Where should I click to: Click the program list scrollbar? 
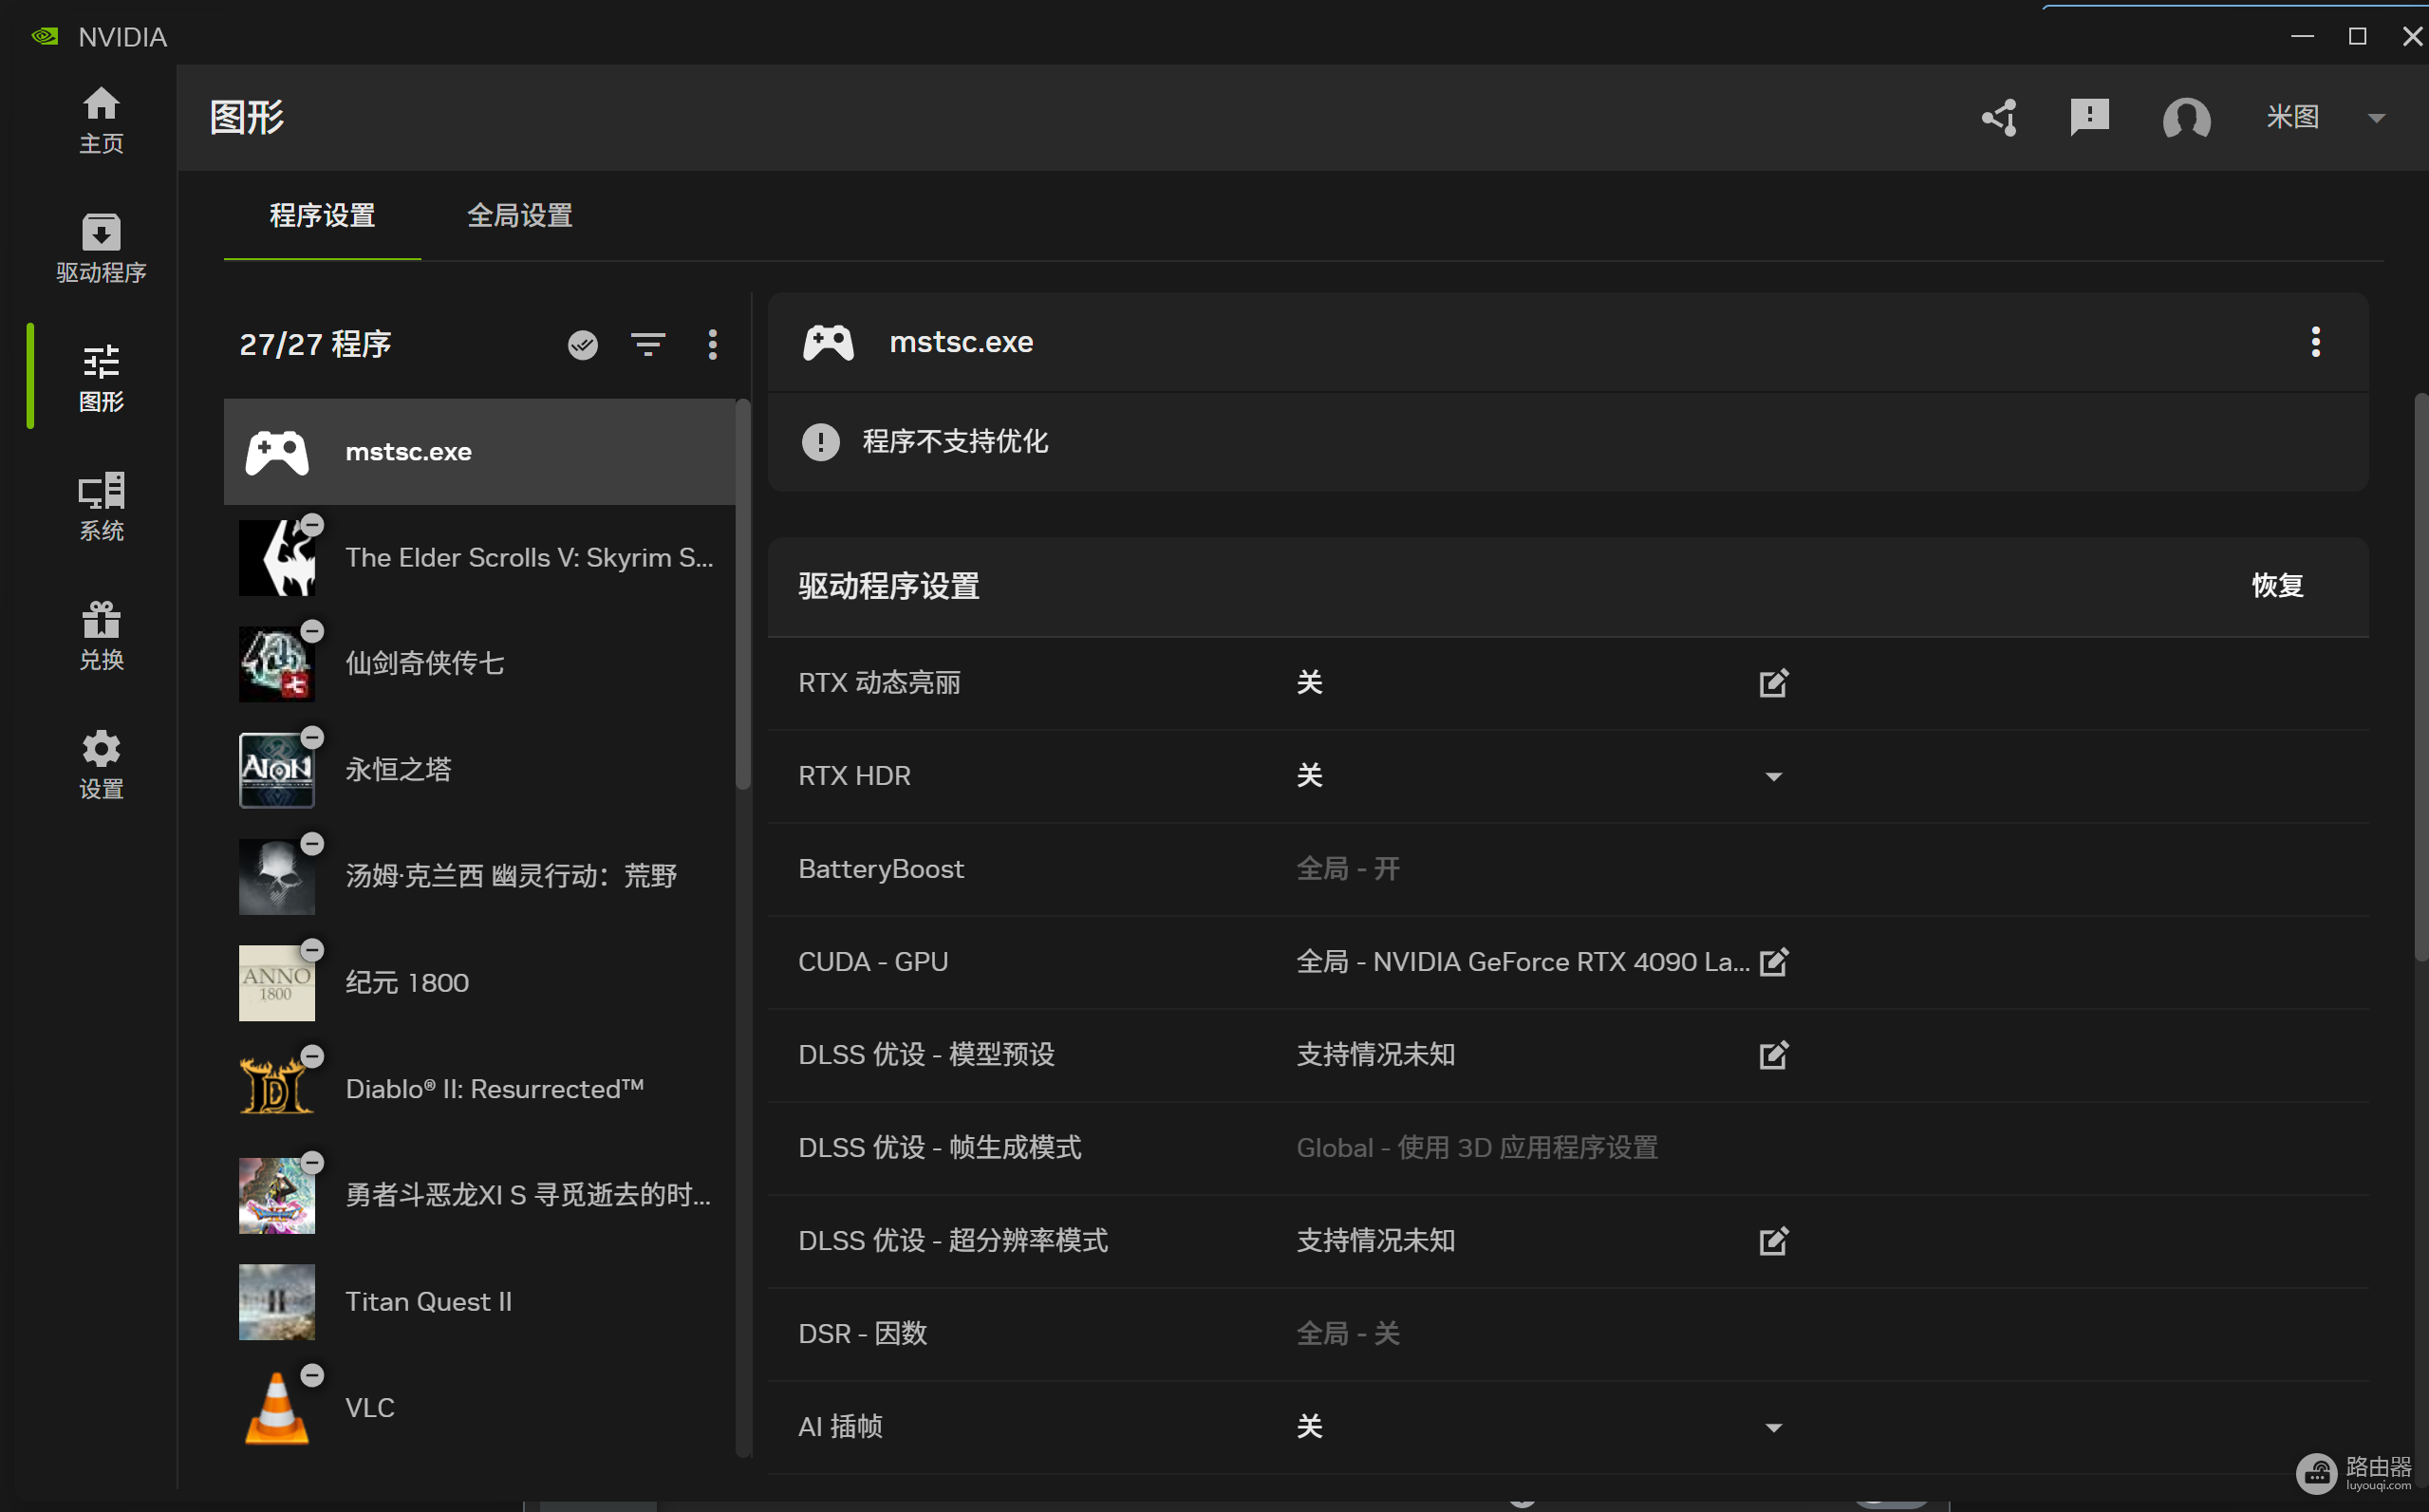pos(742,595)
